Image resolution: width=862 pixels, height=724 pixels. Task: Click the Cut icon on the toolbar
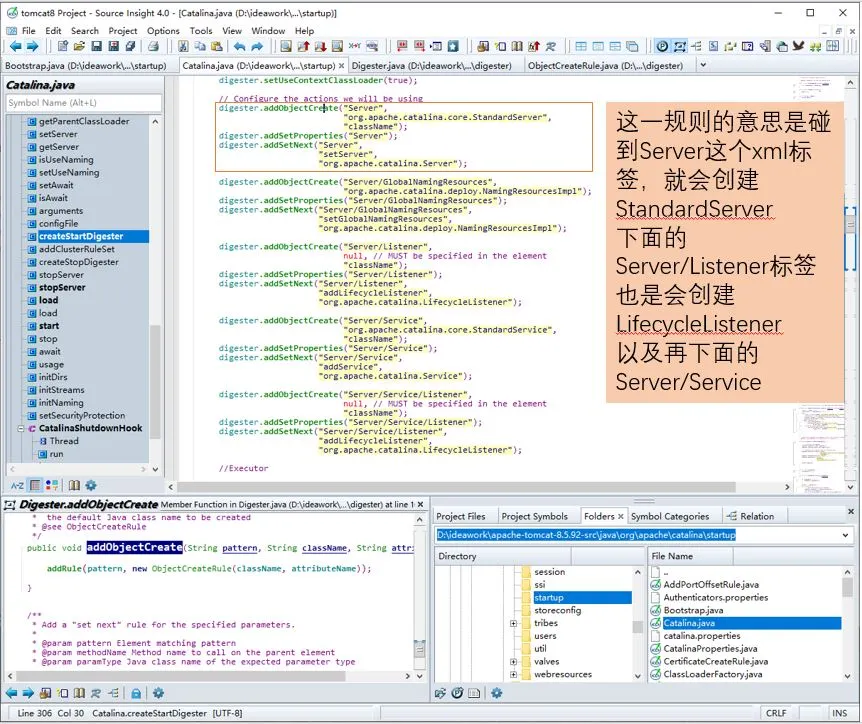tap(185, 46)
